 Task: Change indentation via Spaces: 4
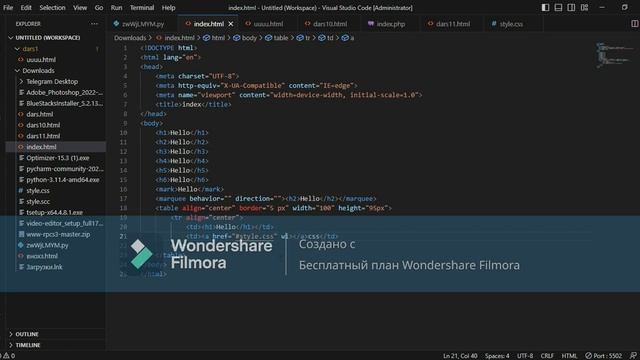[497, 356]
